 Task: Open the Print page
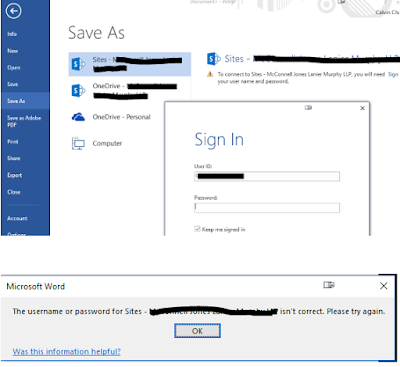(x=13, y=142)
